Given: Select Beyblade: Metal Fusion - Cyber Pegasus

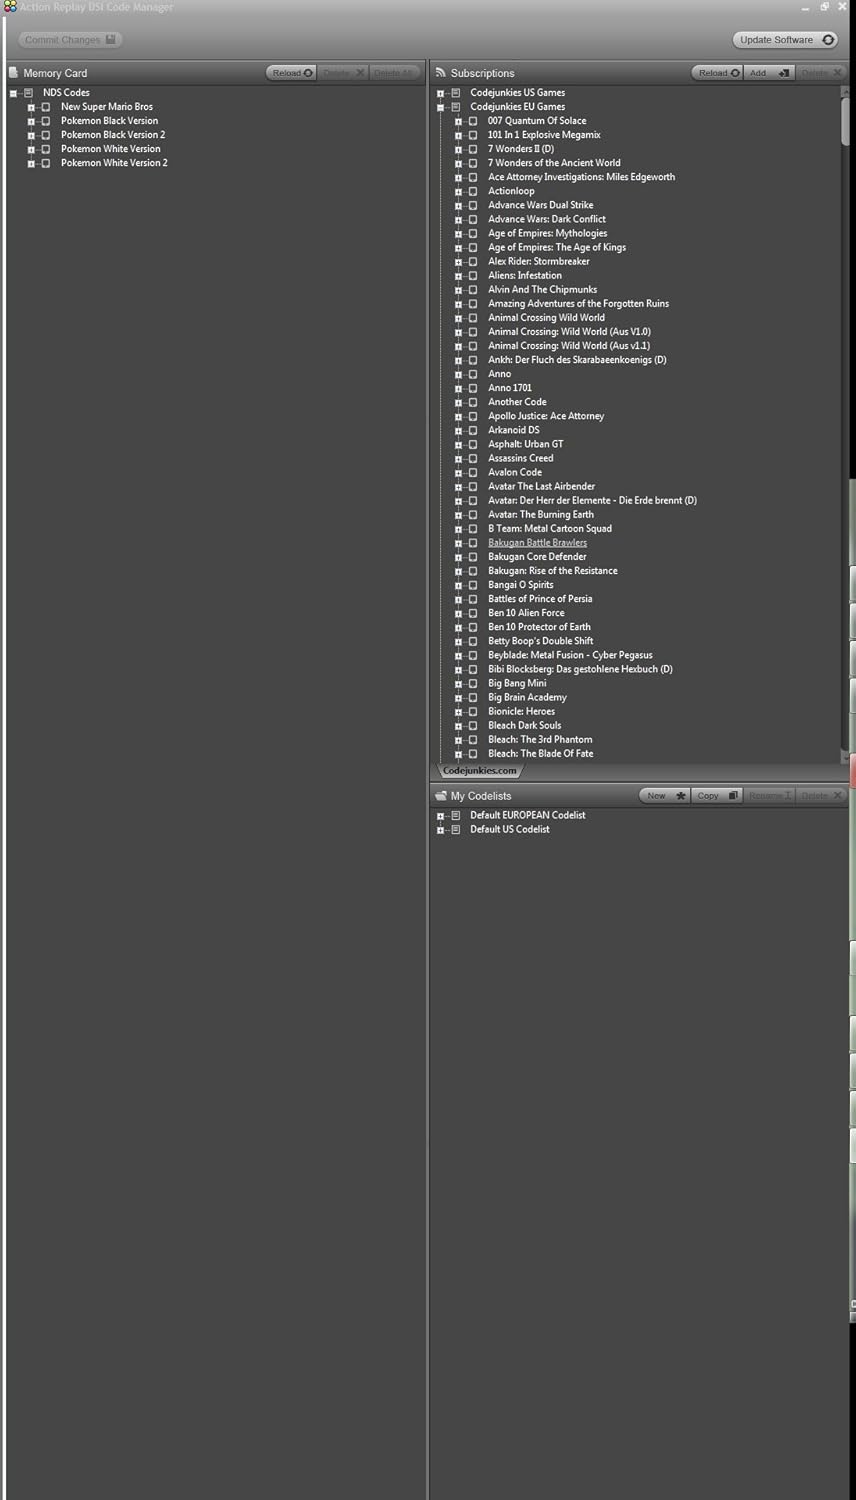Looking at the screenshot, I should [570, 655].
